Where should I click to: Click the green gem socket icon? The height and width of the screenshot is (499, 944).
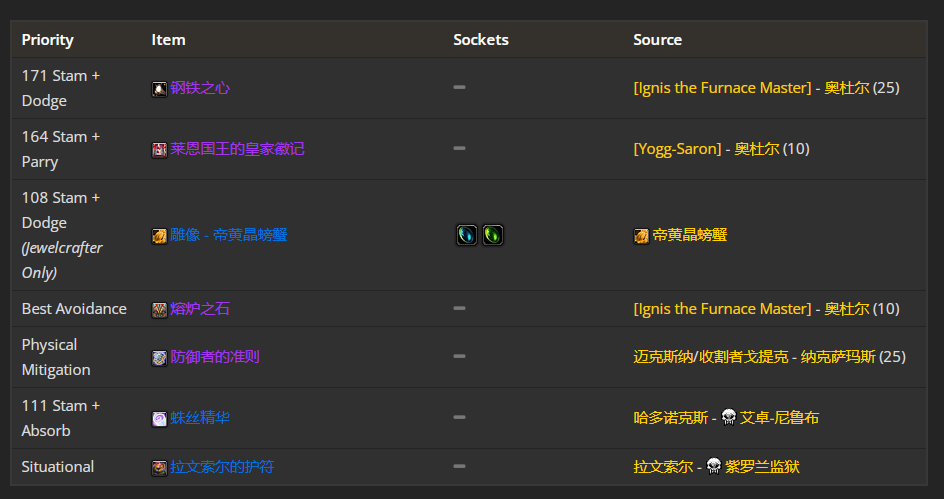coord(492,235)
